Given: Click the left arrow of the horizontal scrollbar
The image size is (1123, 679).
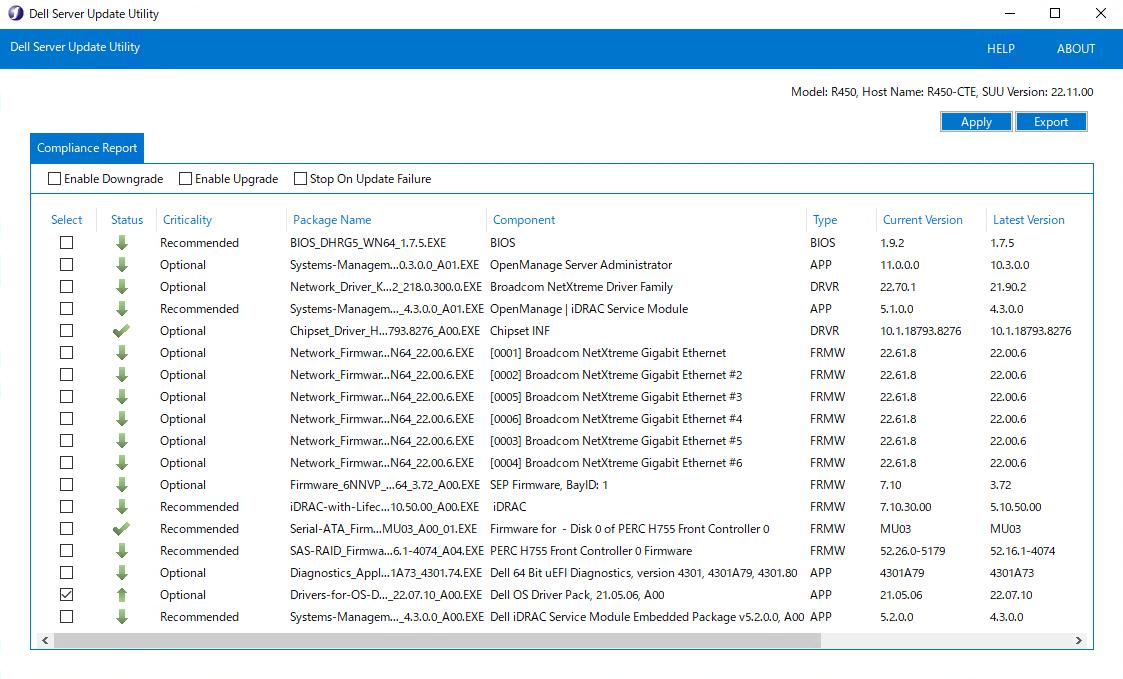Looking at the screenshot, I should pos(45,640).
